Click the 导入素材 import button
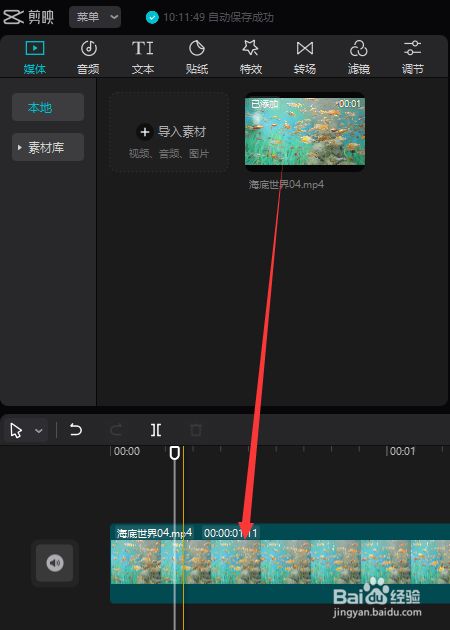 coord(169,133)
